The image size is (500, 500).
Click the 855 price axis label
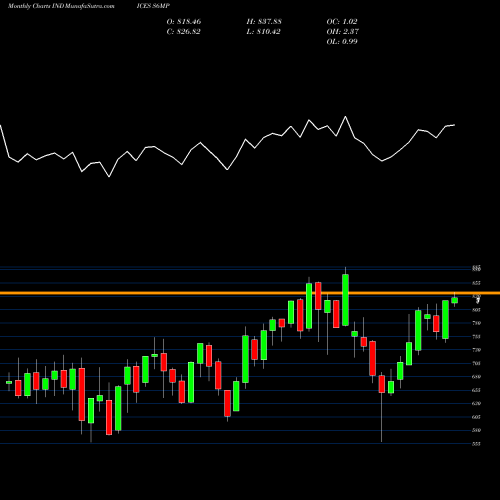coord(476,283)
